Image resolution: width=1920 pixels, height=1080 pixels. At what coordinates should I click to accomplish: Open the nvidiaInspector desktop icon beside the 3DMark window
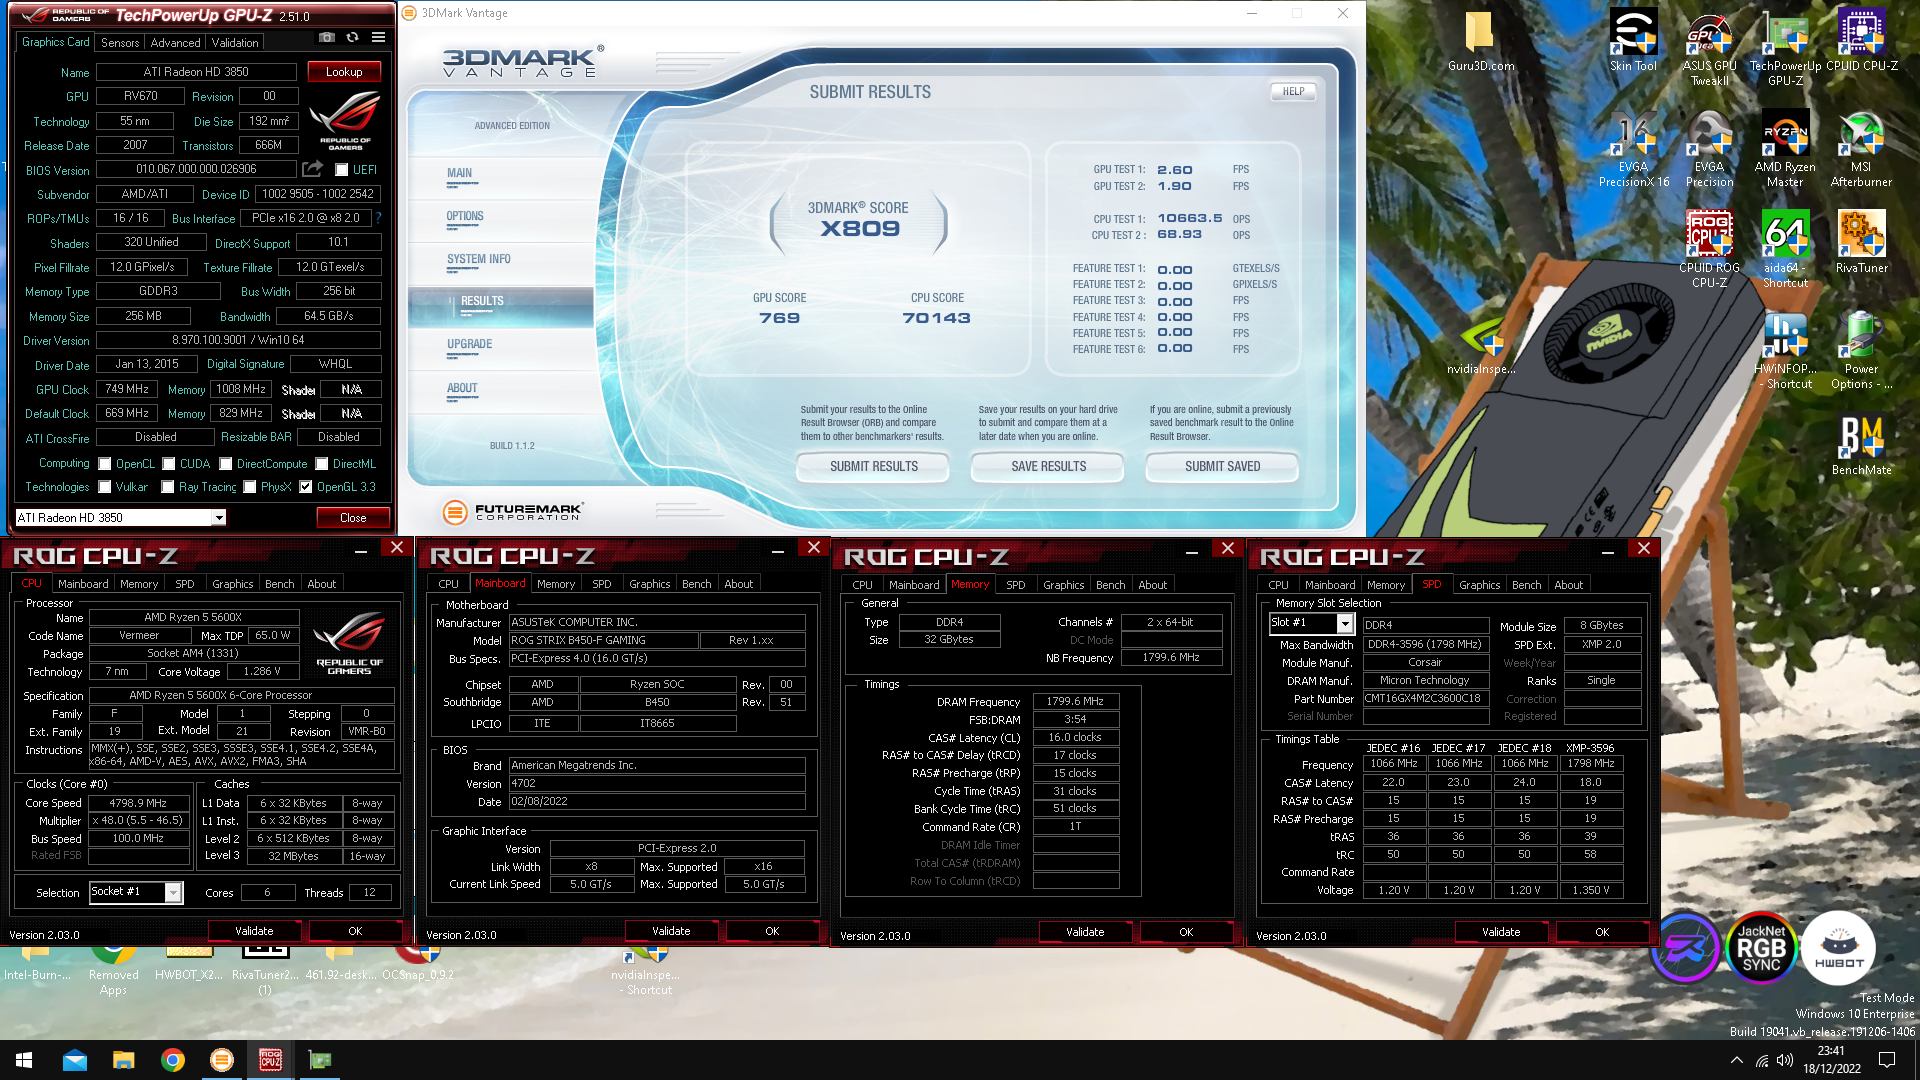pos(1480,345)
